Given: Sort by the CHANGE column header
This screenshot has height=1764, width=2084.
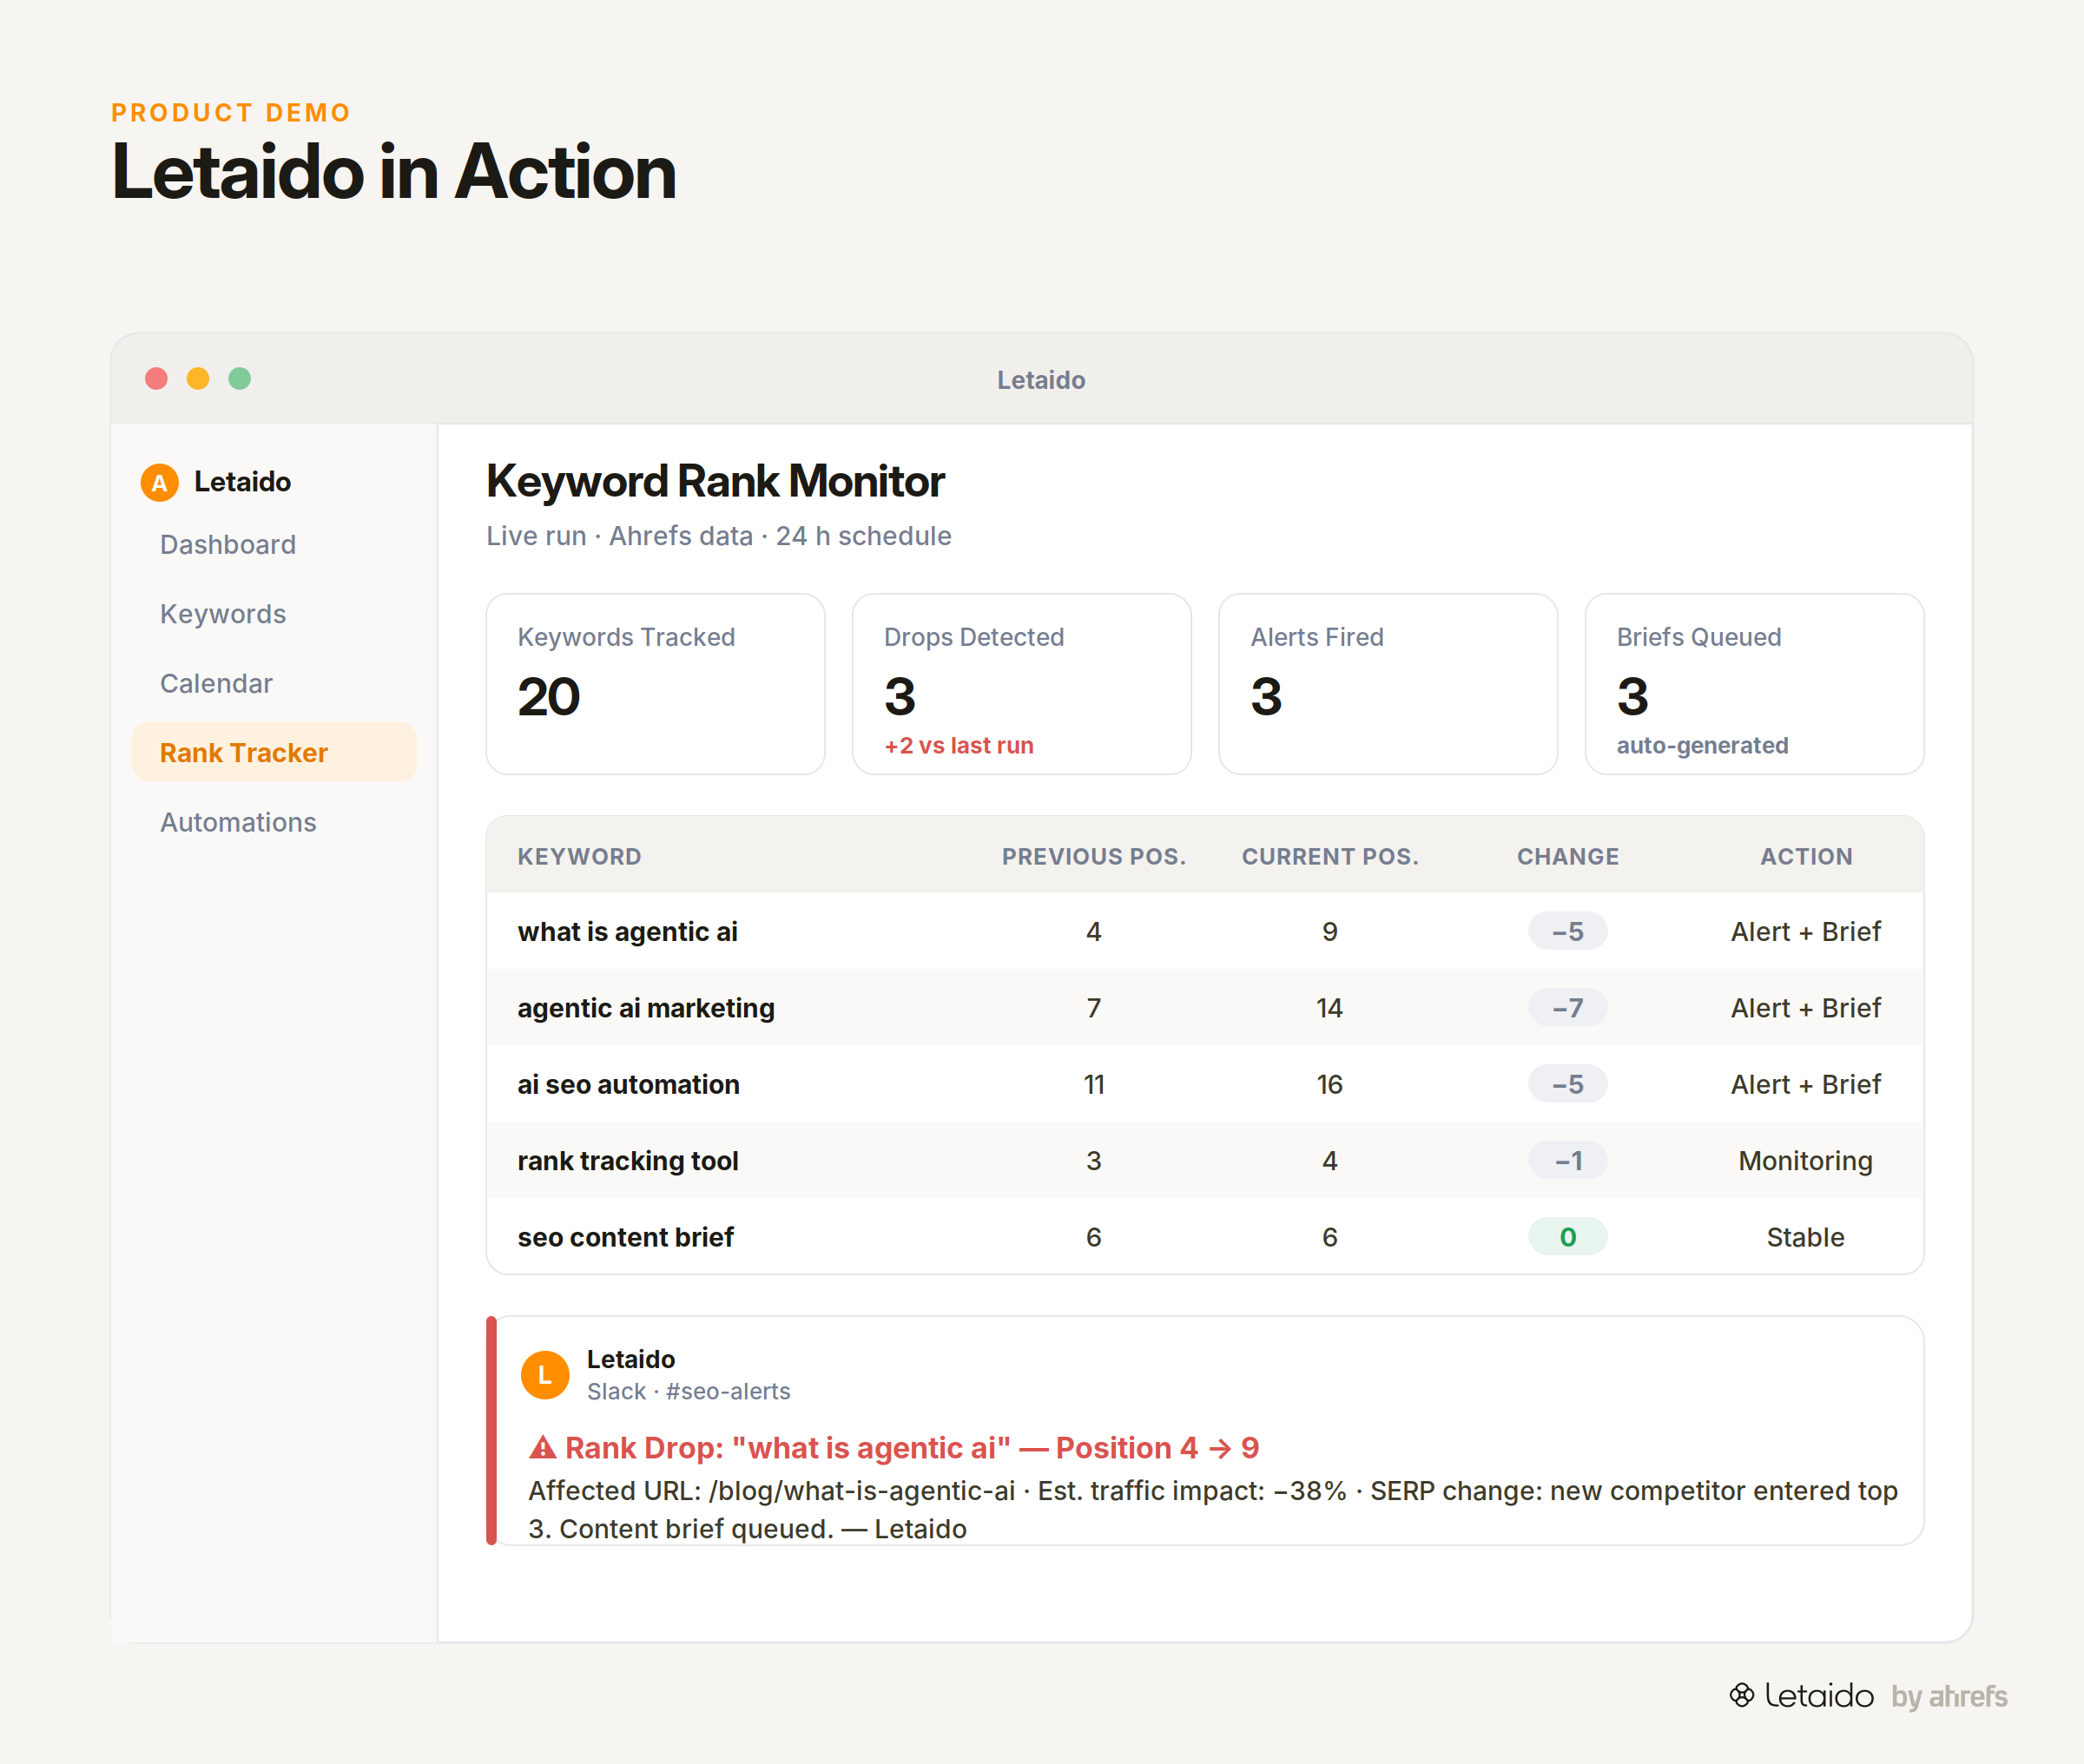Looking at the screenshot, I should tap(1568, 856).
